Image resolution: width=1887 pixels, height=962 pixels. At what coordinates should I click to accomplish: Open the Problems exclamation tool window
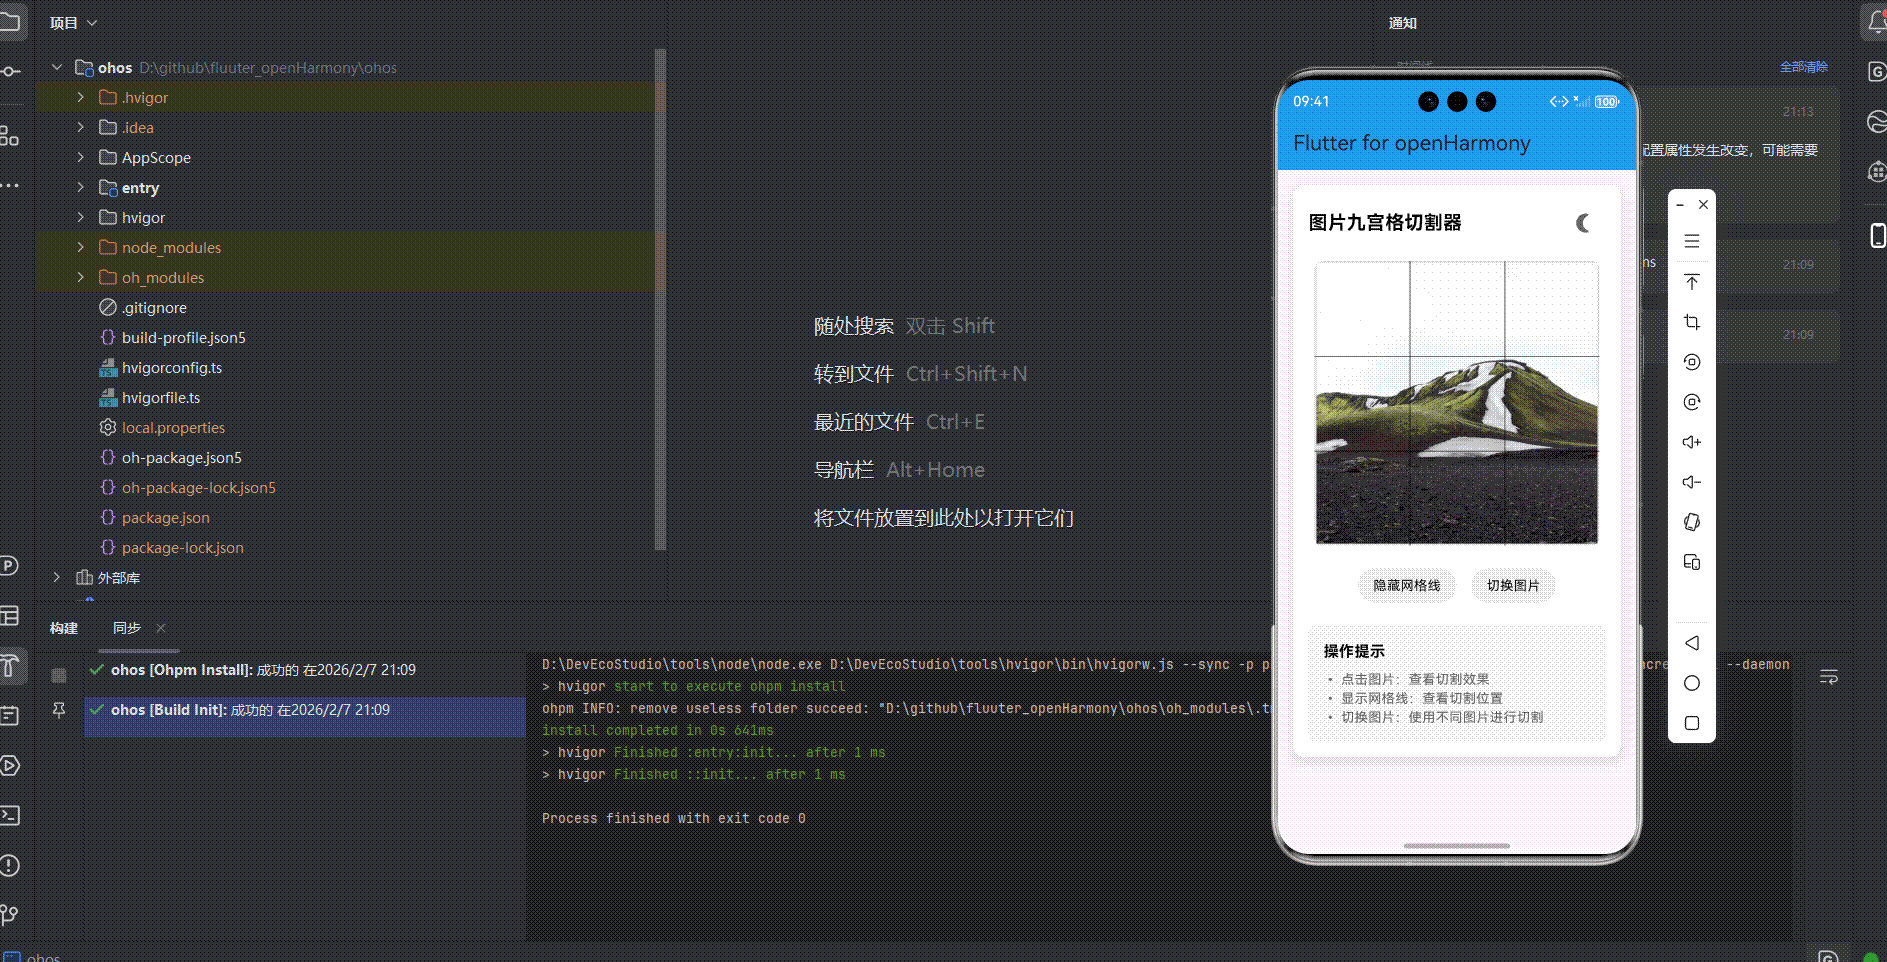pyautogui.click(x=9, y=865)
